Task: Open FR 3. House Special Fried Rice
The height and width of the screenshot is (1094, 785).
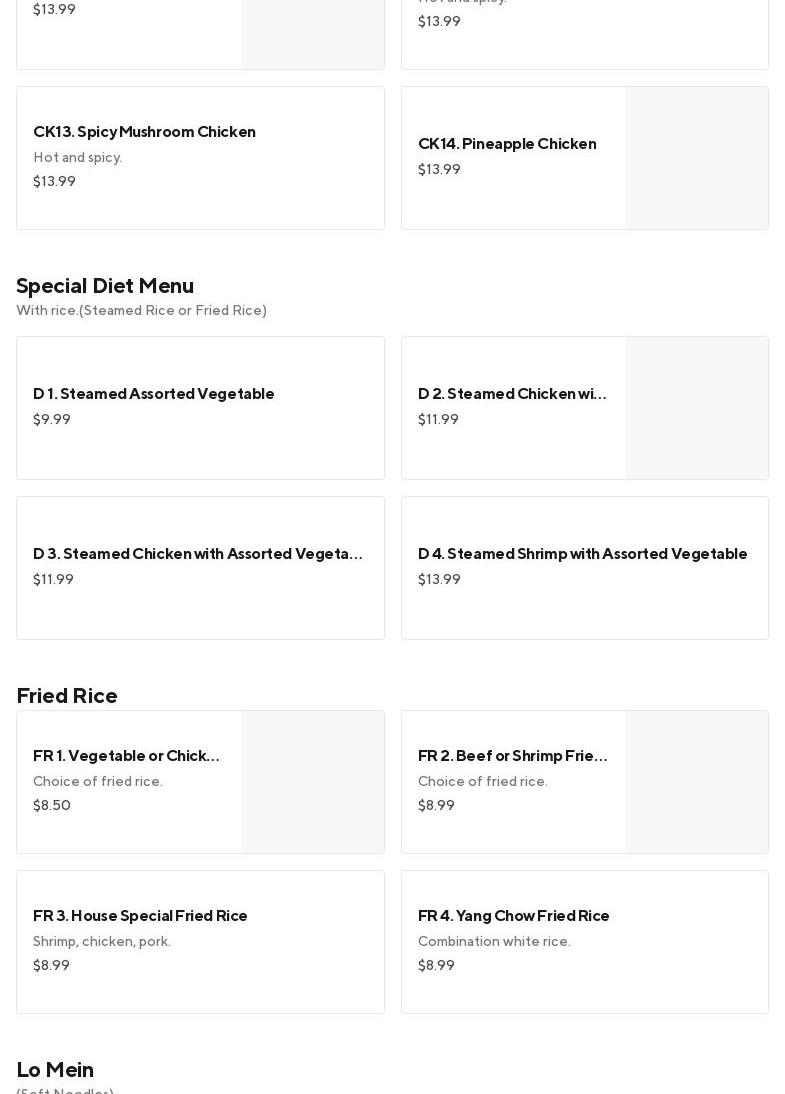Action: [x=140, y=916]
